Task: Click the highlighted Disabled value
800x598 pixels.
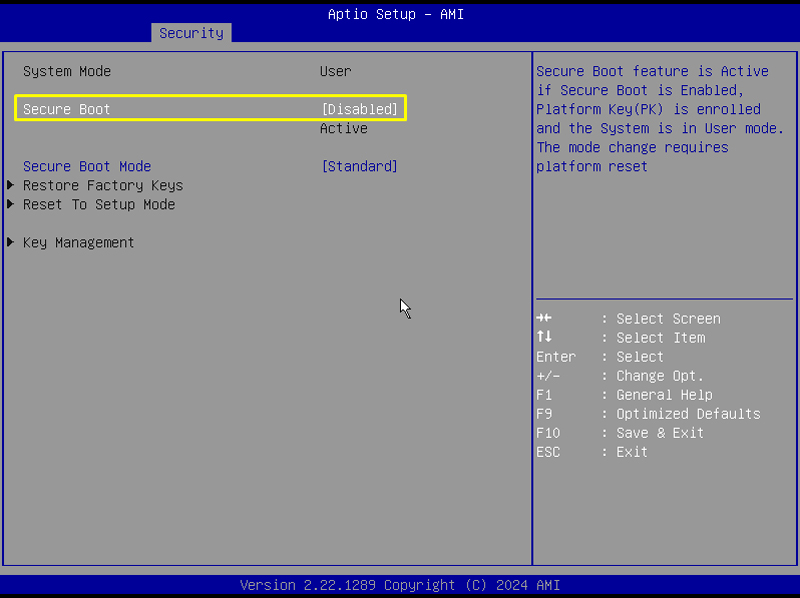Action: [360, 109]
